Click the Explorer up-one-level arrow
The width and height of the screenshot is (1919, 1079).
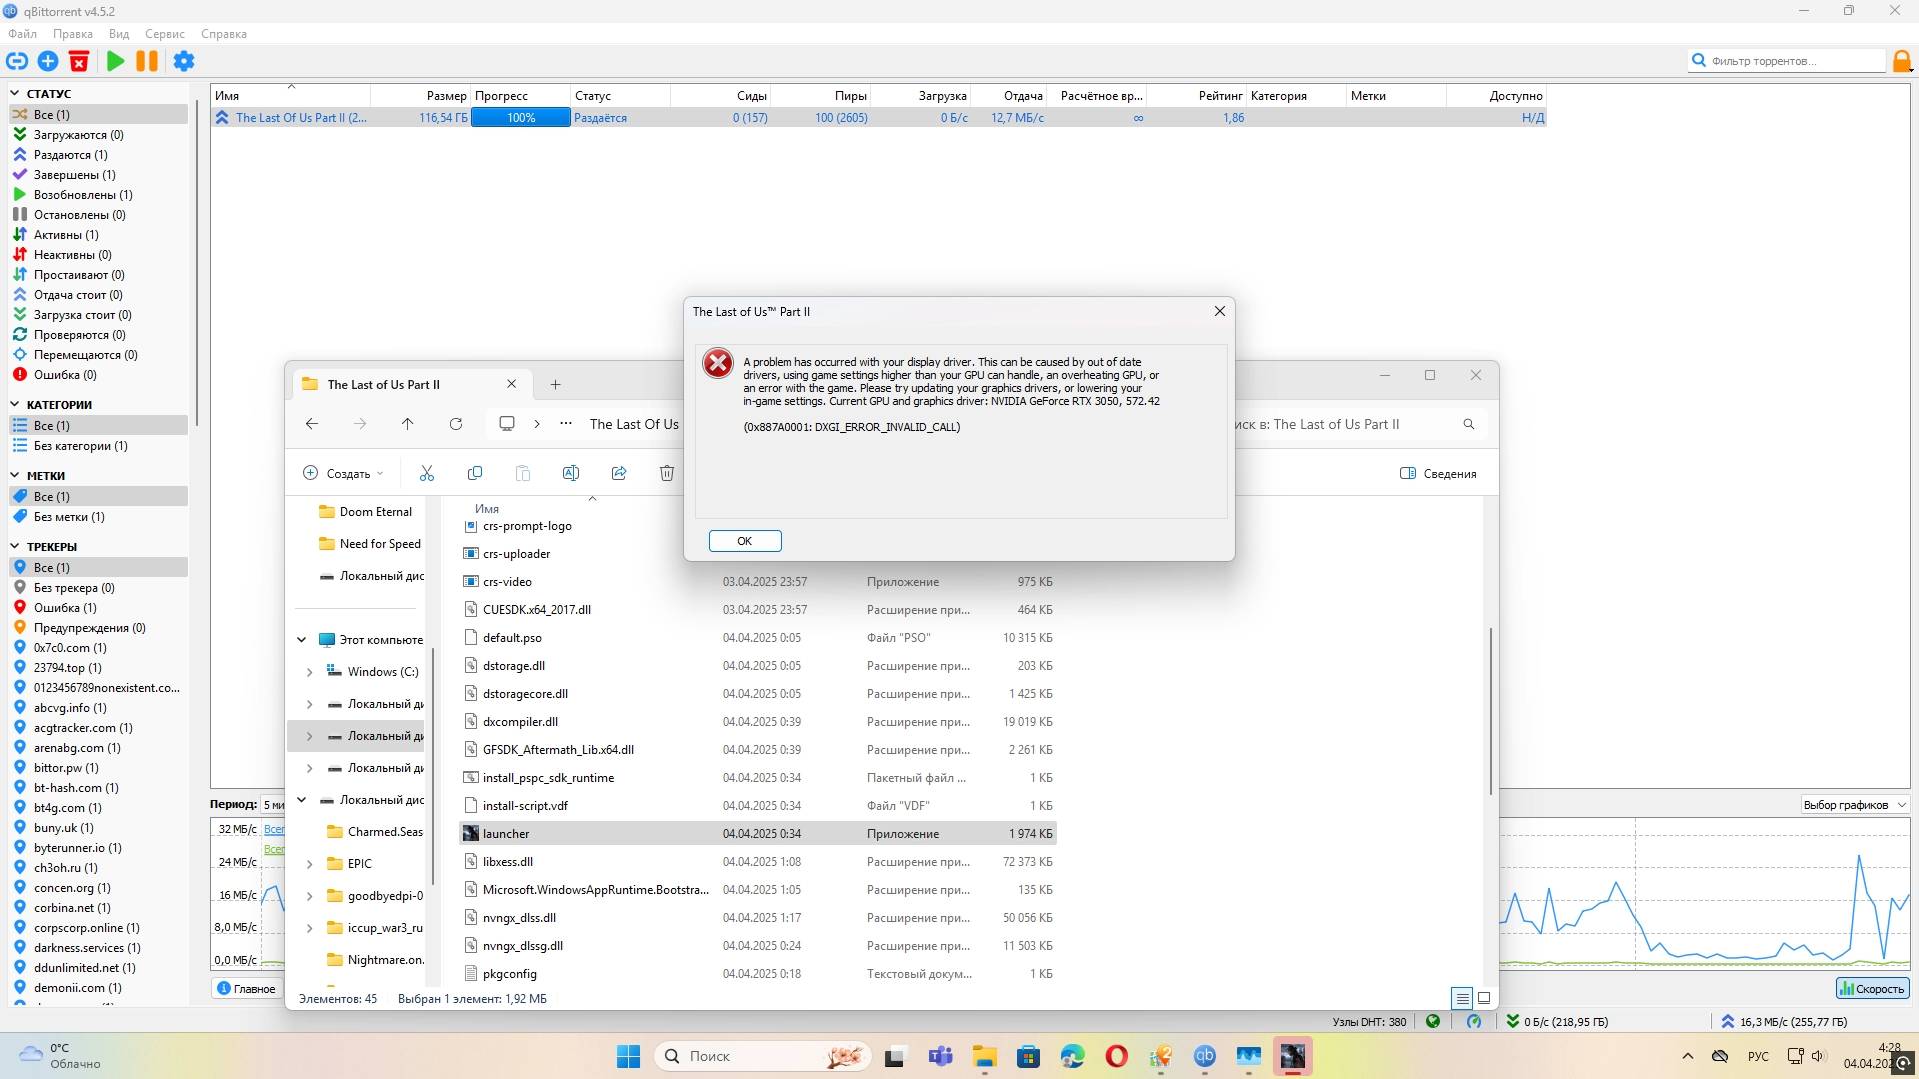[408, 424]
